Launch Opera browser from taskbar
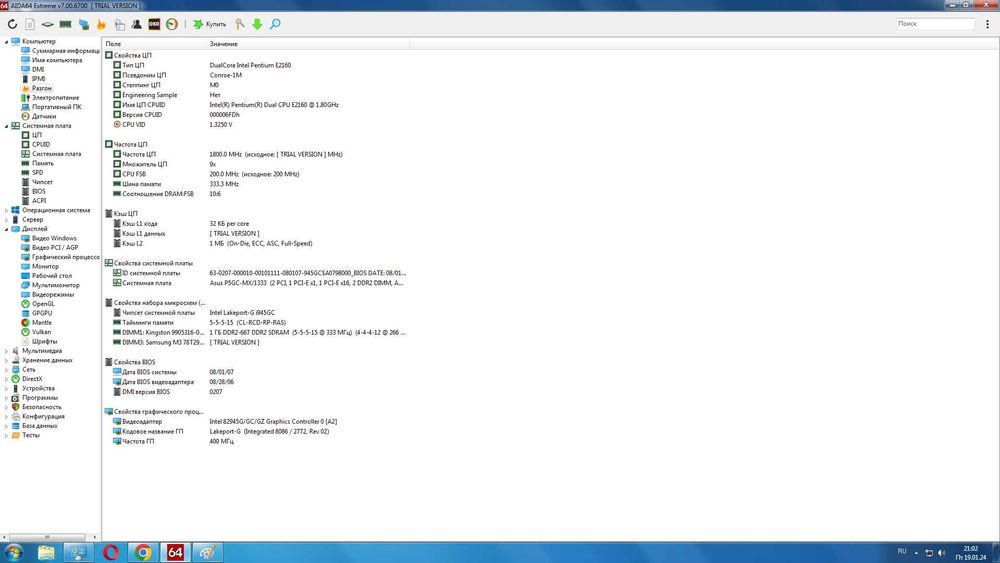 [x=111, y=552]
